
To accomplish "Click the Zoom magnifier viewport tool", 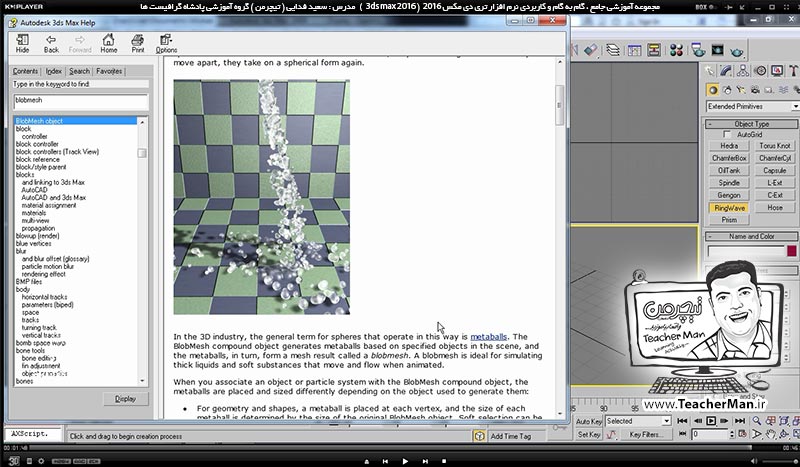I will 757,421.
